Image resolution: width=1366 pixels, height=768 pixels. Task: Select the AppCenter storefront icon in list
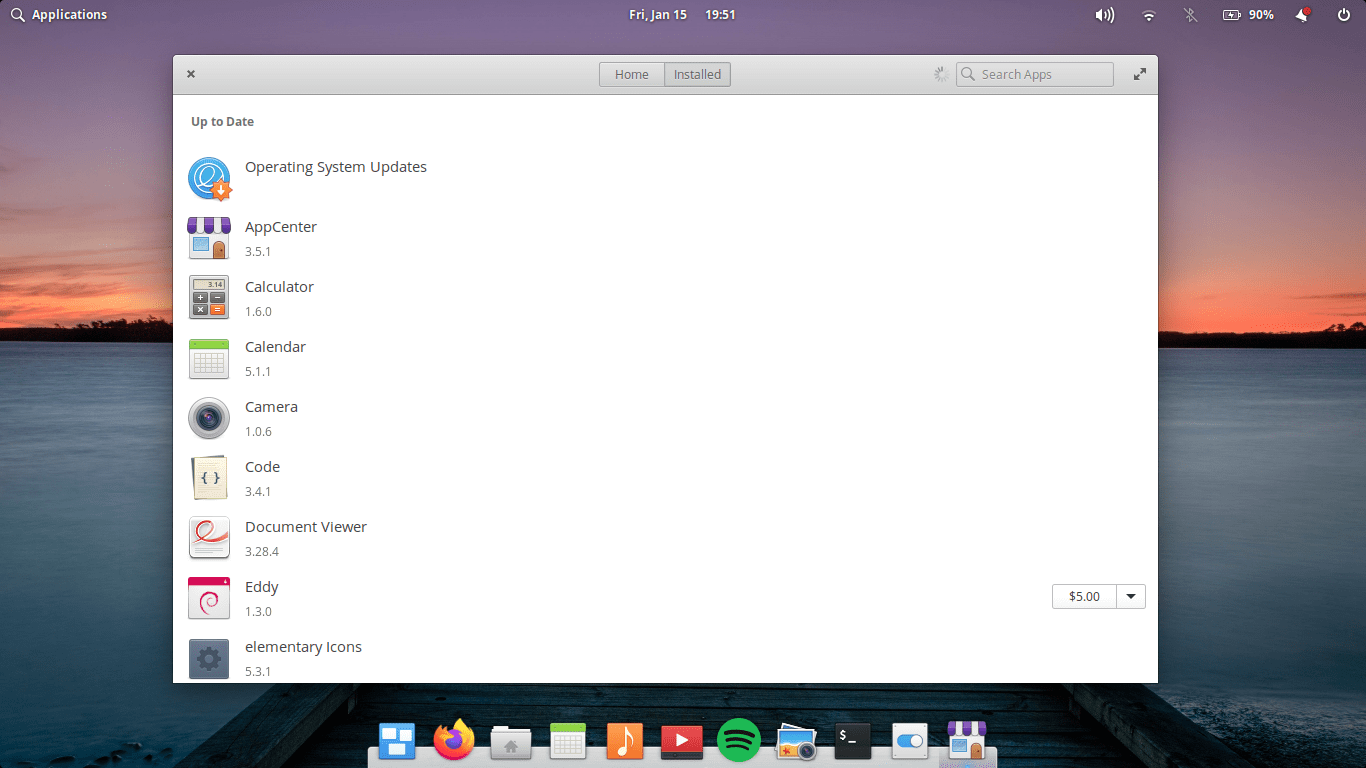click(209, 239)
